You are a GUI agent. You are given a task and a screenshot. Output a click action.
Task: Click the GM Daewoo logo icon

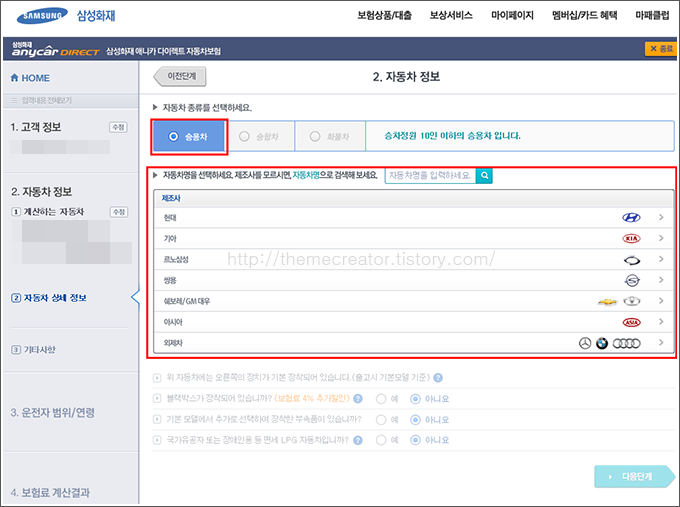pos(632,301)
